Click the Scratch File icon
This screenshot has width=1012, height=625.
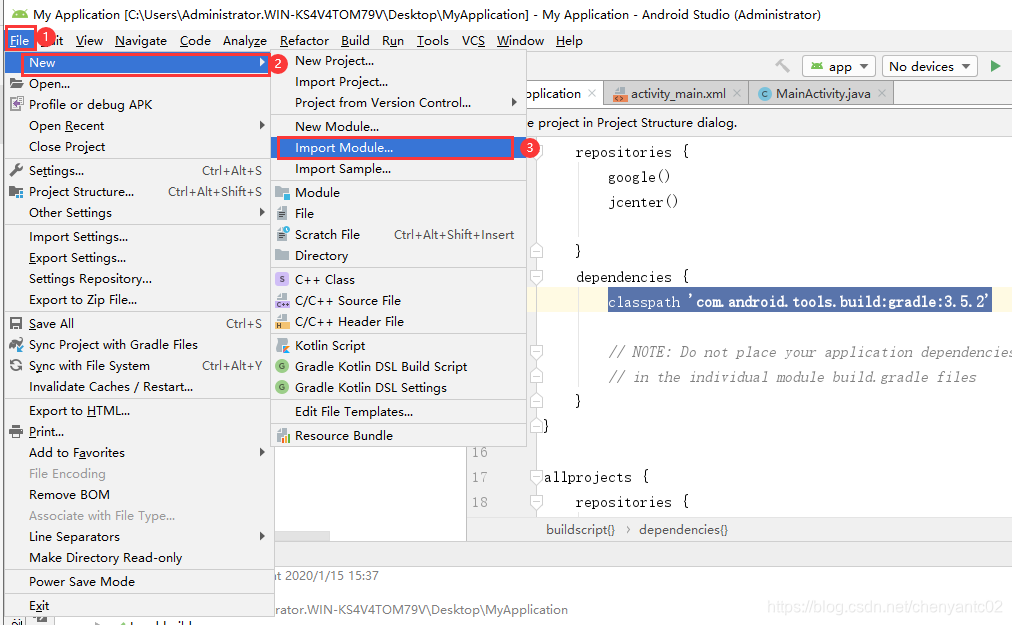(x=282, y=234)
